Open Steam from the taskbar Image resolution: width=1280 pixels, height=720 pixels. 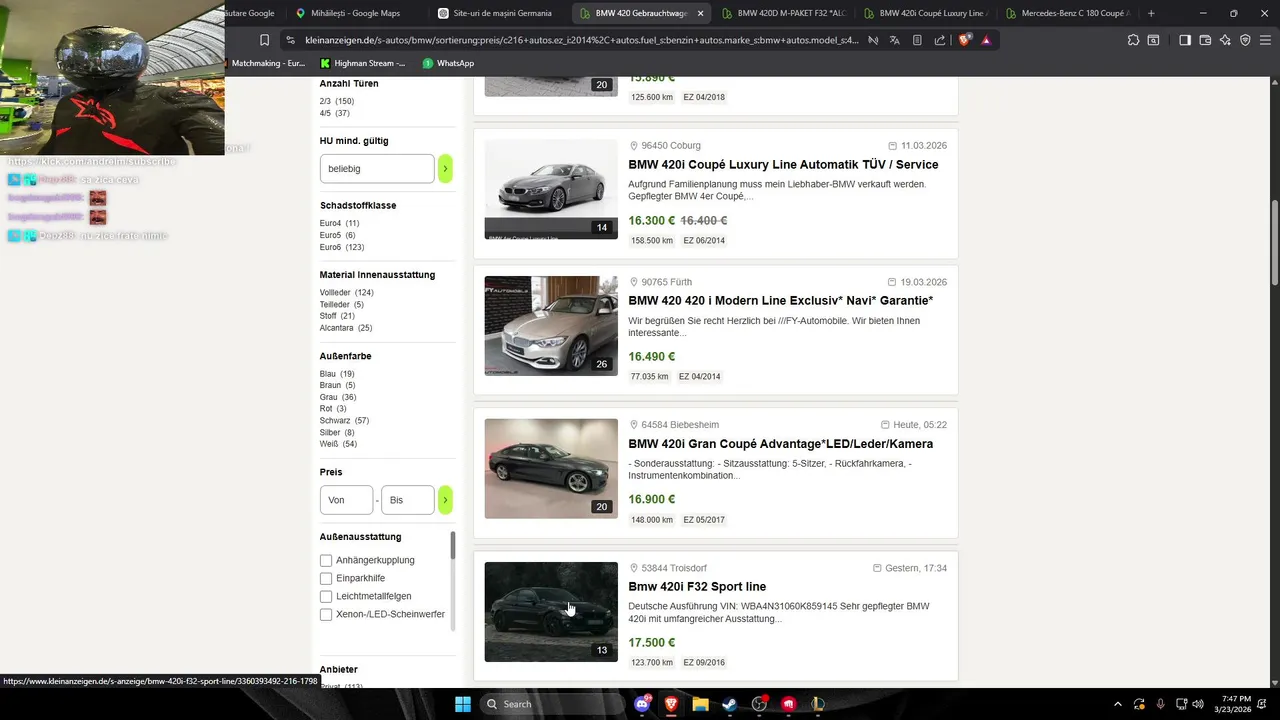point(729,704)
